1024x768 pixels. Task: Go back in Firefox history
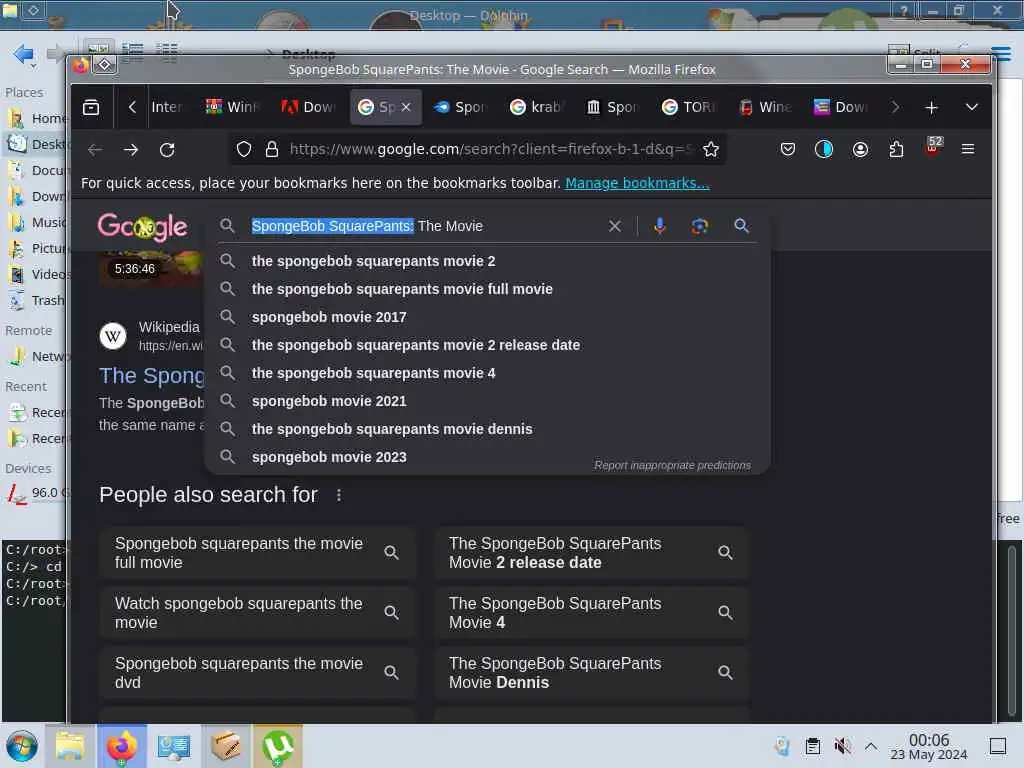click(x=95, y=150)
